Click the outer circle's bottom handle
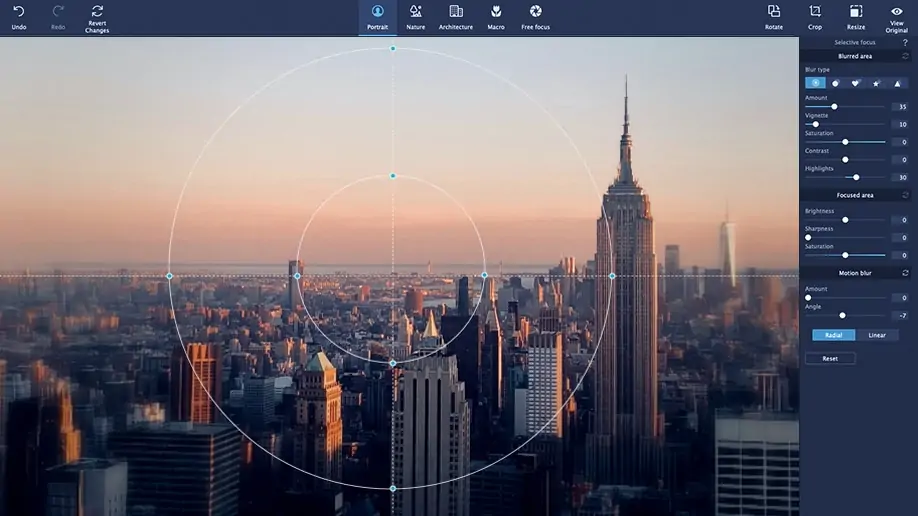The image size is (918, 516). [393, 488]
